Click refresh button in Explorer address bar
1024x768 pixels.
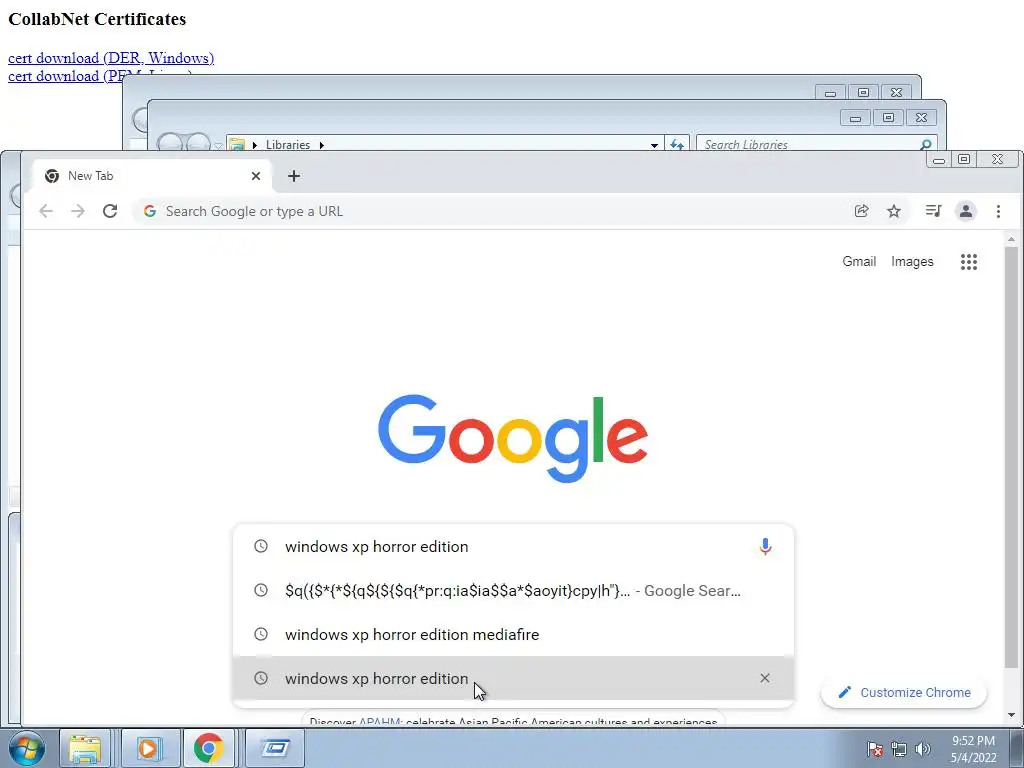pos(677,144)
